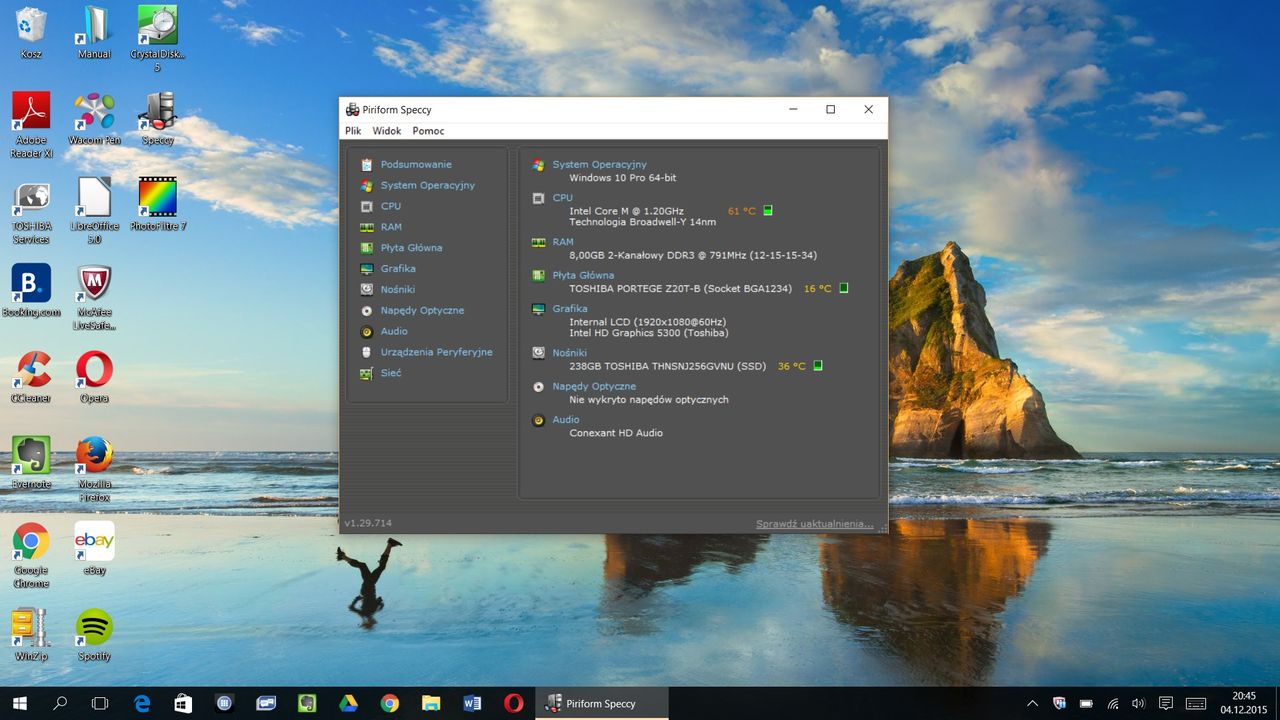Click the motherboard temperature 16 °C

point(817,289)
